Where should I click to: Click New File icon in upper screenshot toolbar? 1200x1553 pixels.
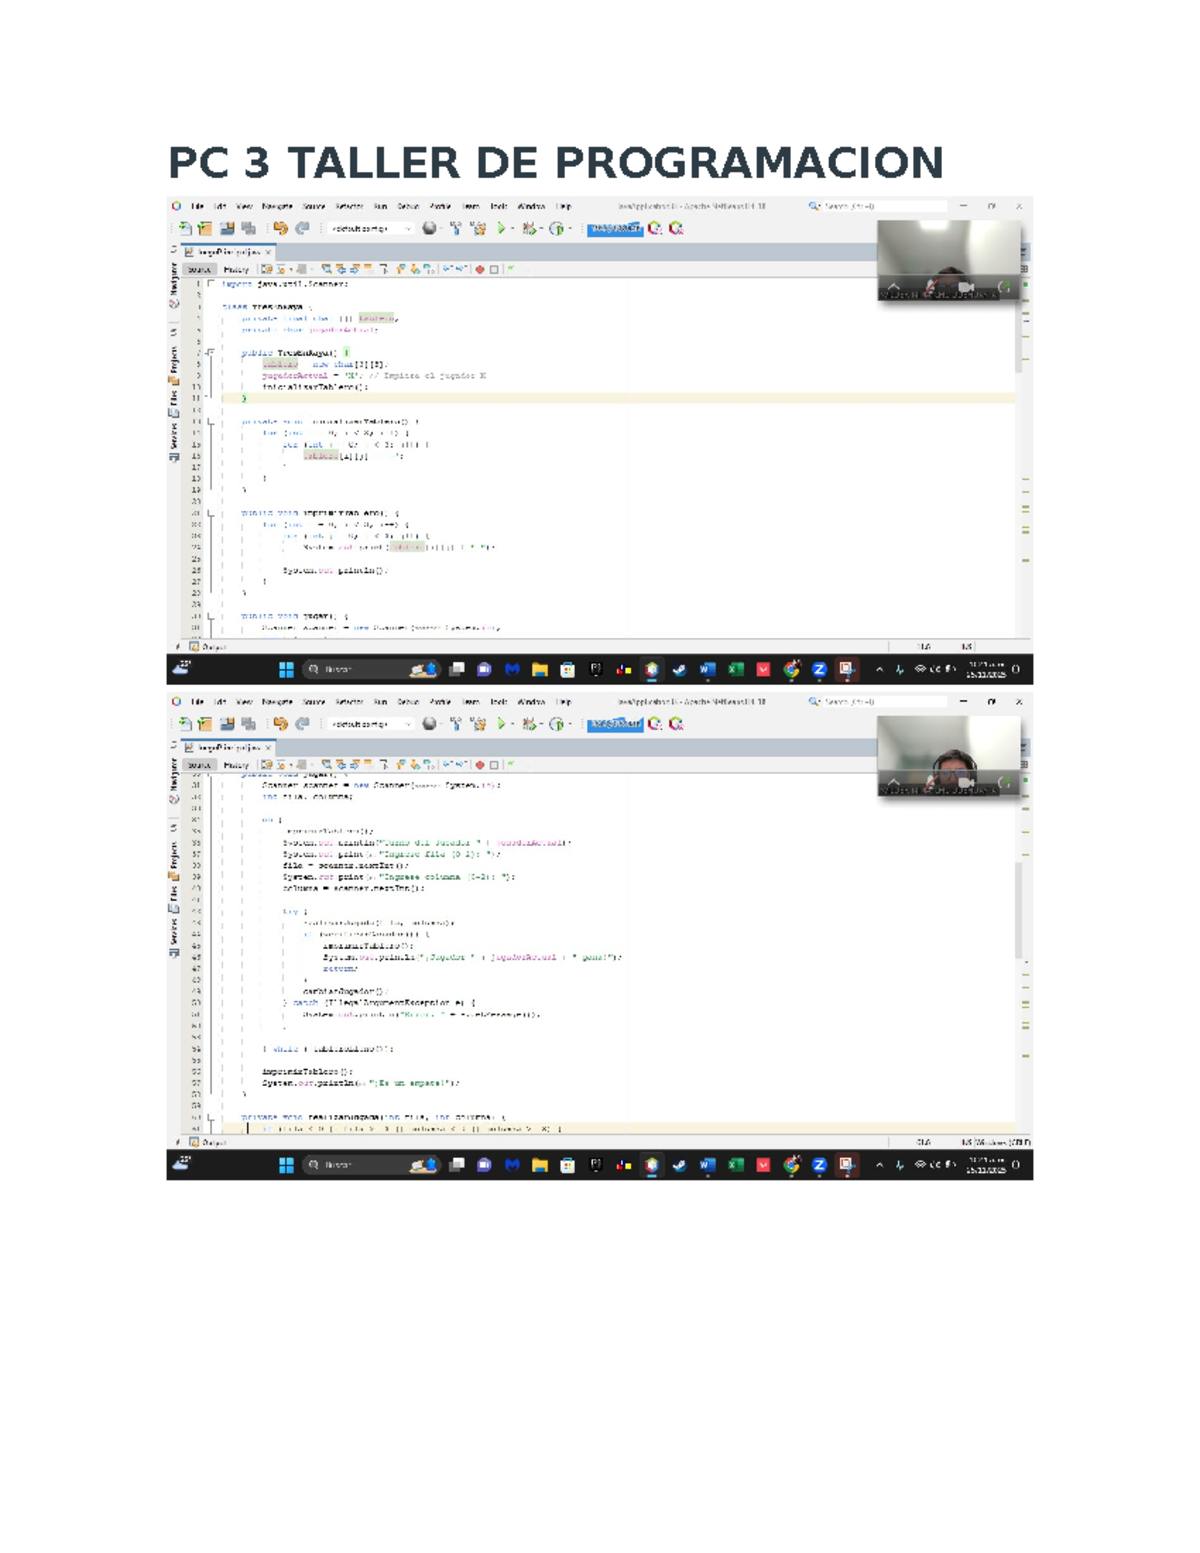(186, 229)
